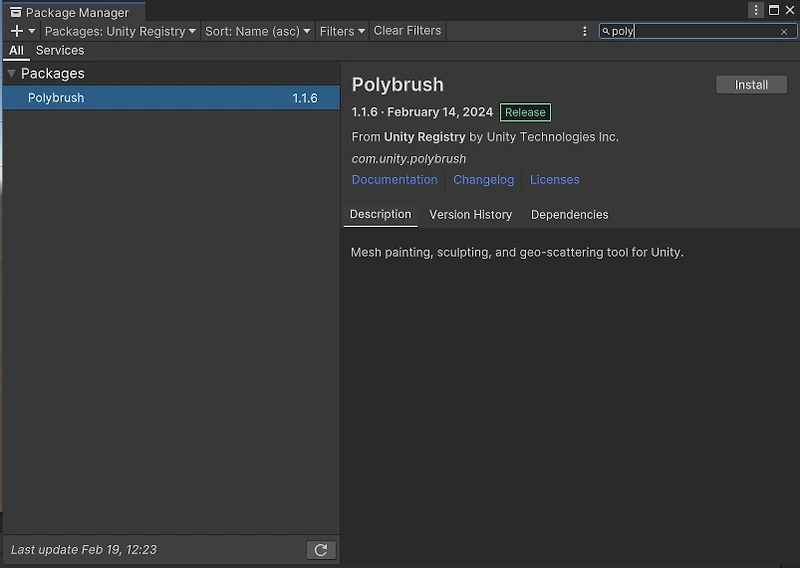Open the Packages: Unity Registry dropdown
The image size is (800, 568).
pyautogui.click(x=121, y=31)
